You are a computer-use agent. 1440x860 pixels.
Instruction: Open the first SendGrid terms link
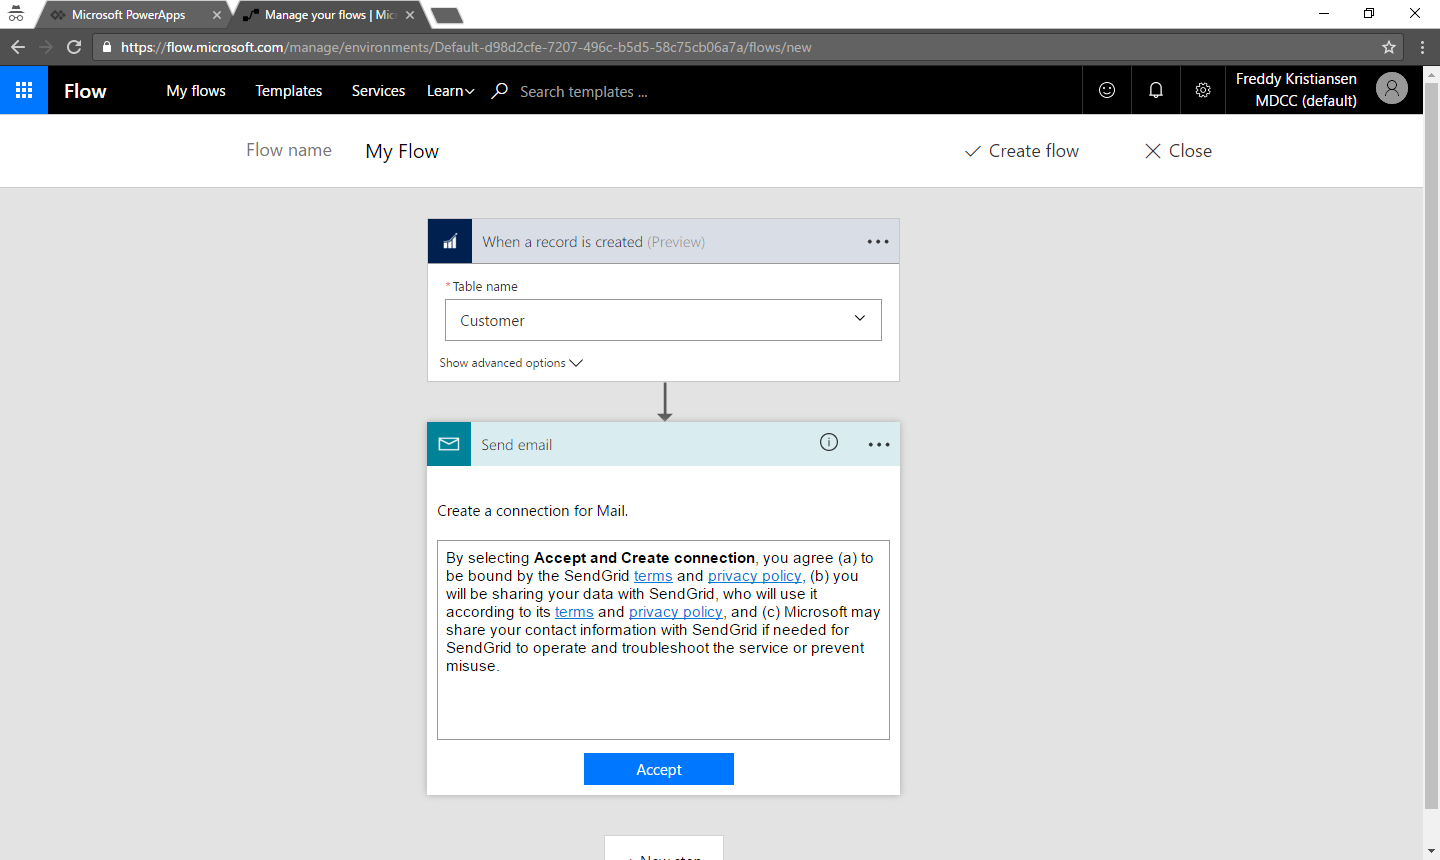click(653, 576)
